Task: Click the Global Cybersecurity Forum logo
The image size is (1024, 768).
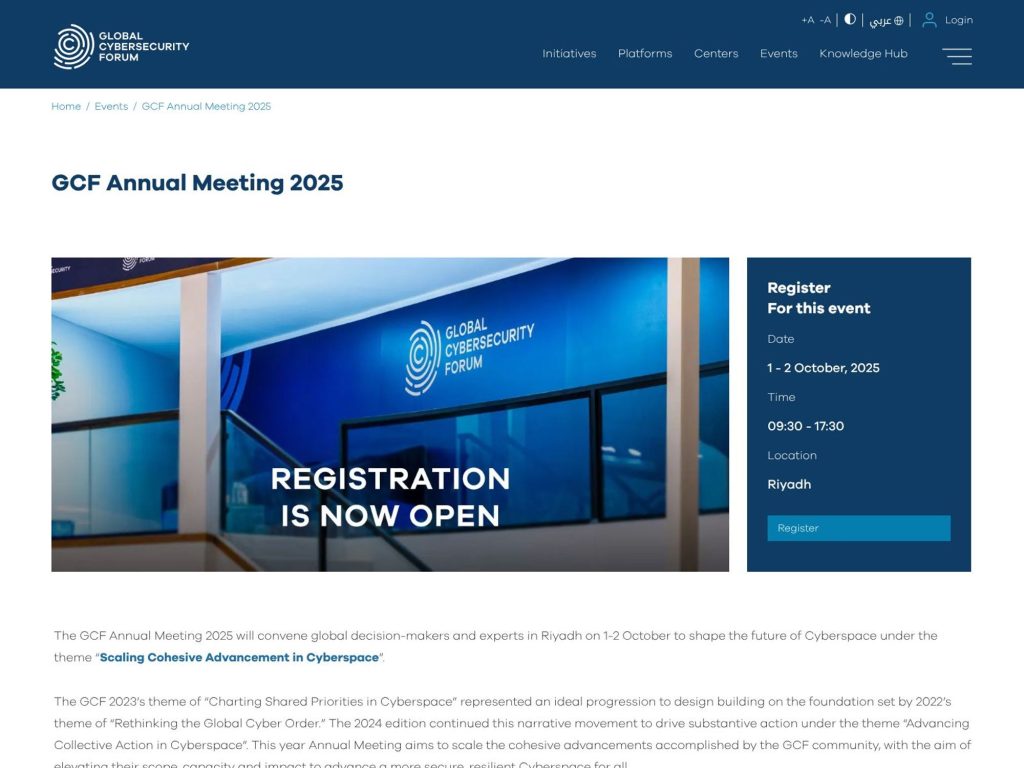Action: click(122, 46)
